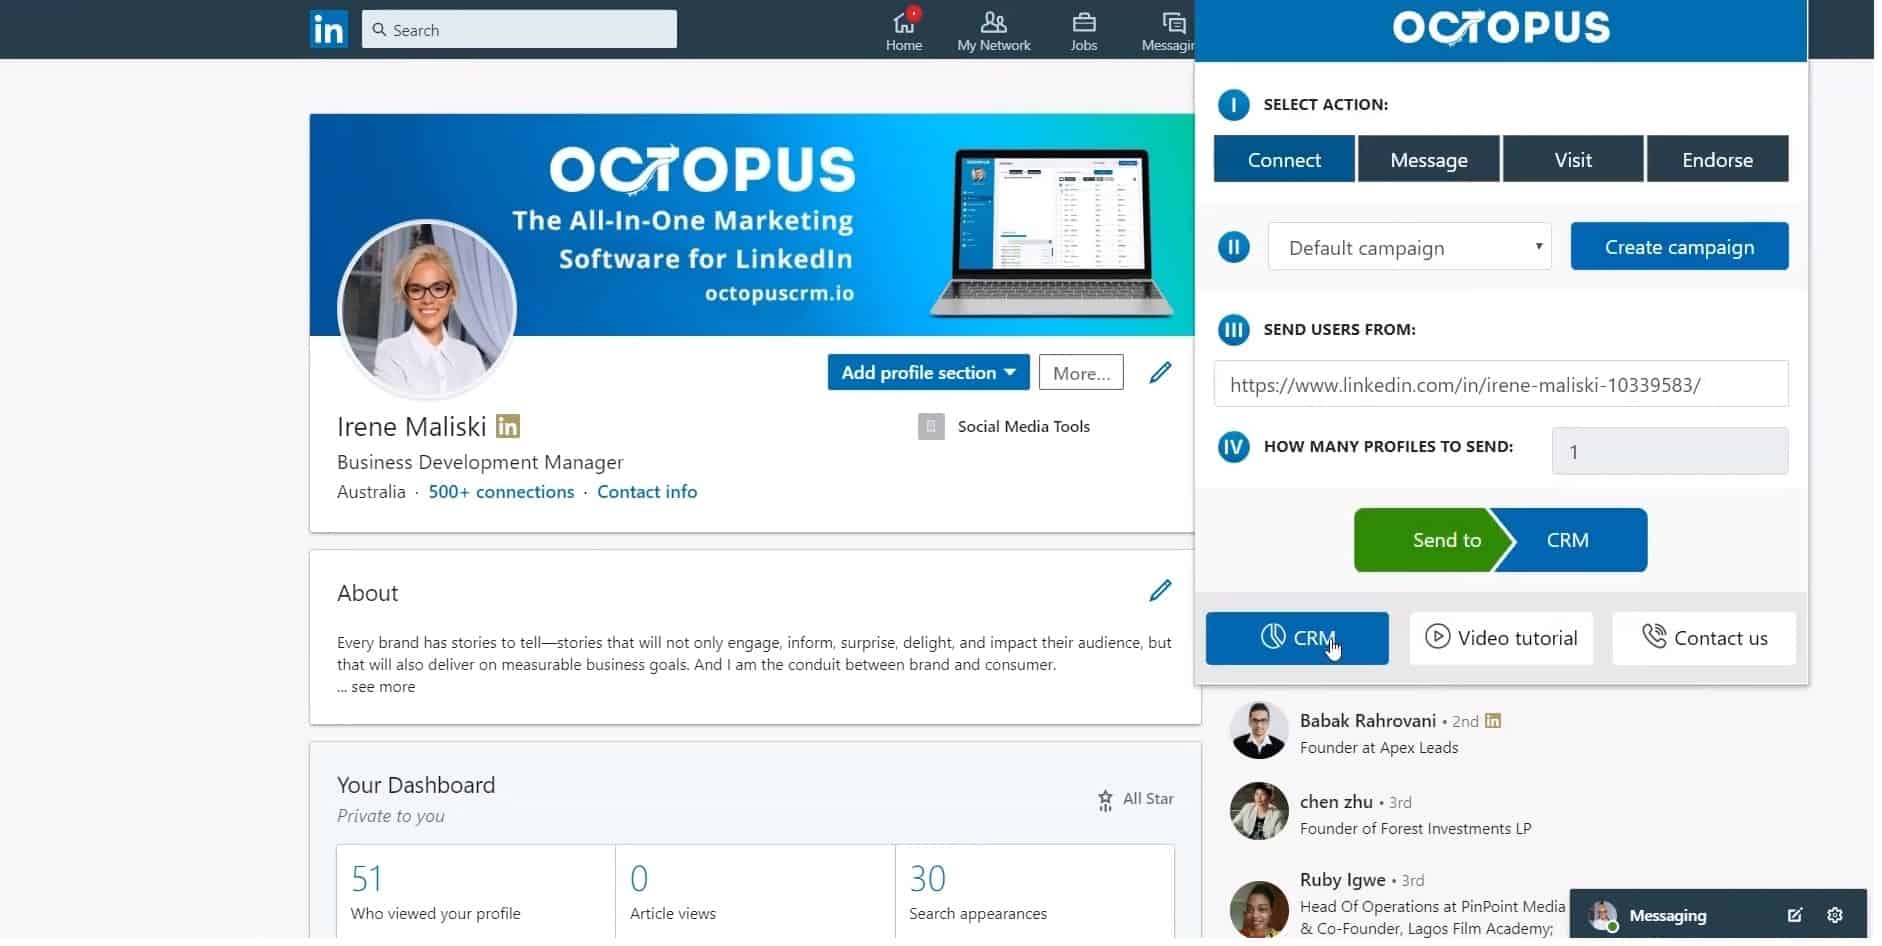Image resolution: width=1882 pixels, height=946 pixels.
Task: Open Messaging settings gear icon
Action: coord(1835,915)
